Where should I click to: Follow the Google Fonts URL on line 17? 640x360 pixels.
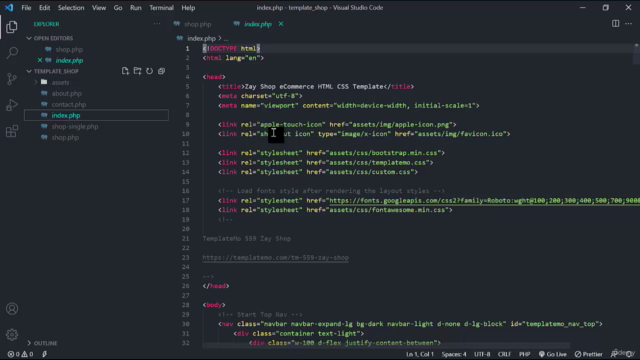coord(484,200)
